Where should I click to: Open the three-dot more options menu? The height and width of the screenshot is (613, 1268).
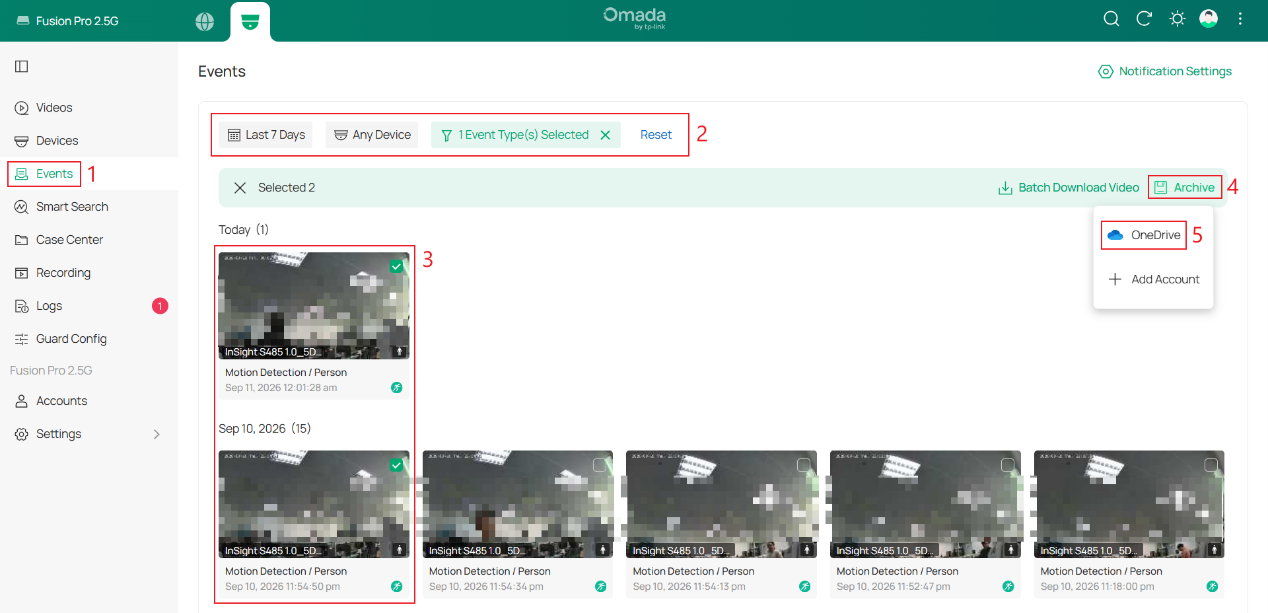click(1240, 19)
